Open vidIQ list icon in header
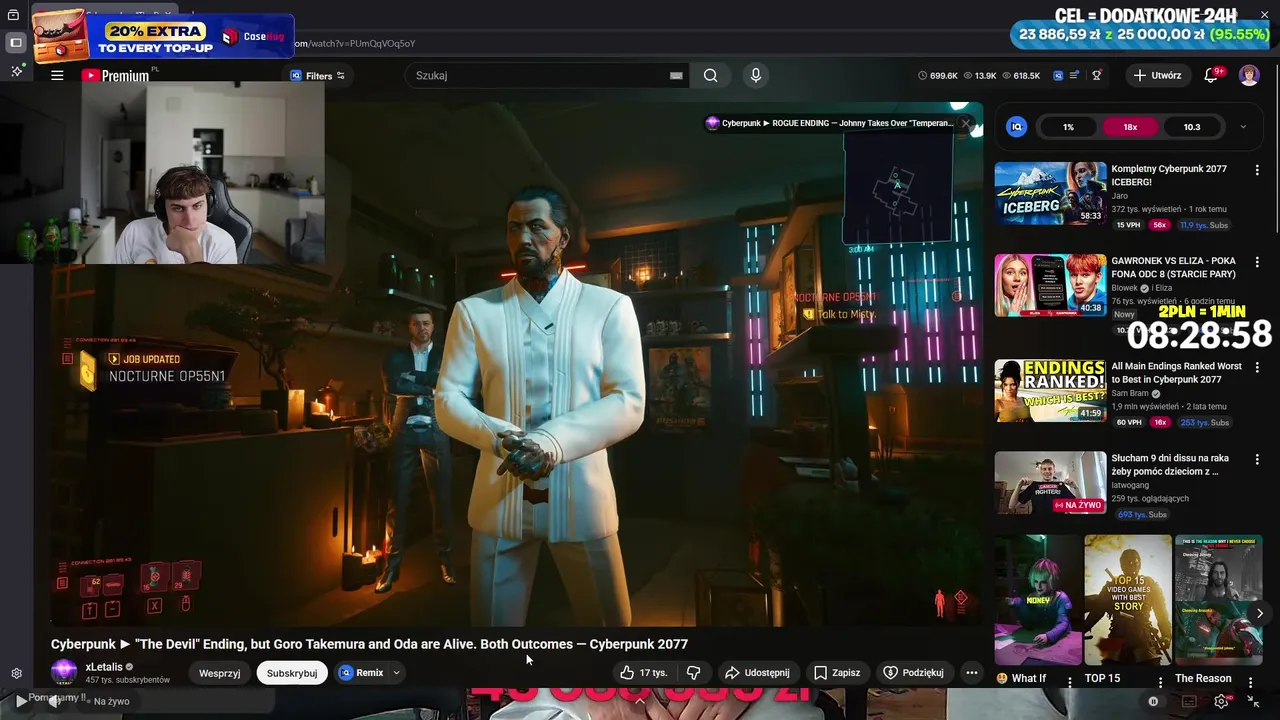The height and width of the screenshot is (720, 1280). [1075, 76]
